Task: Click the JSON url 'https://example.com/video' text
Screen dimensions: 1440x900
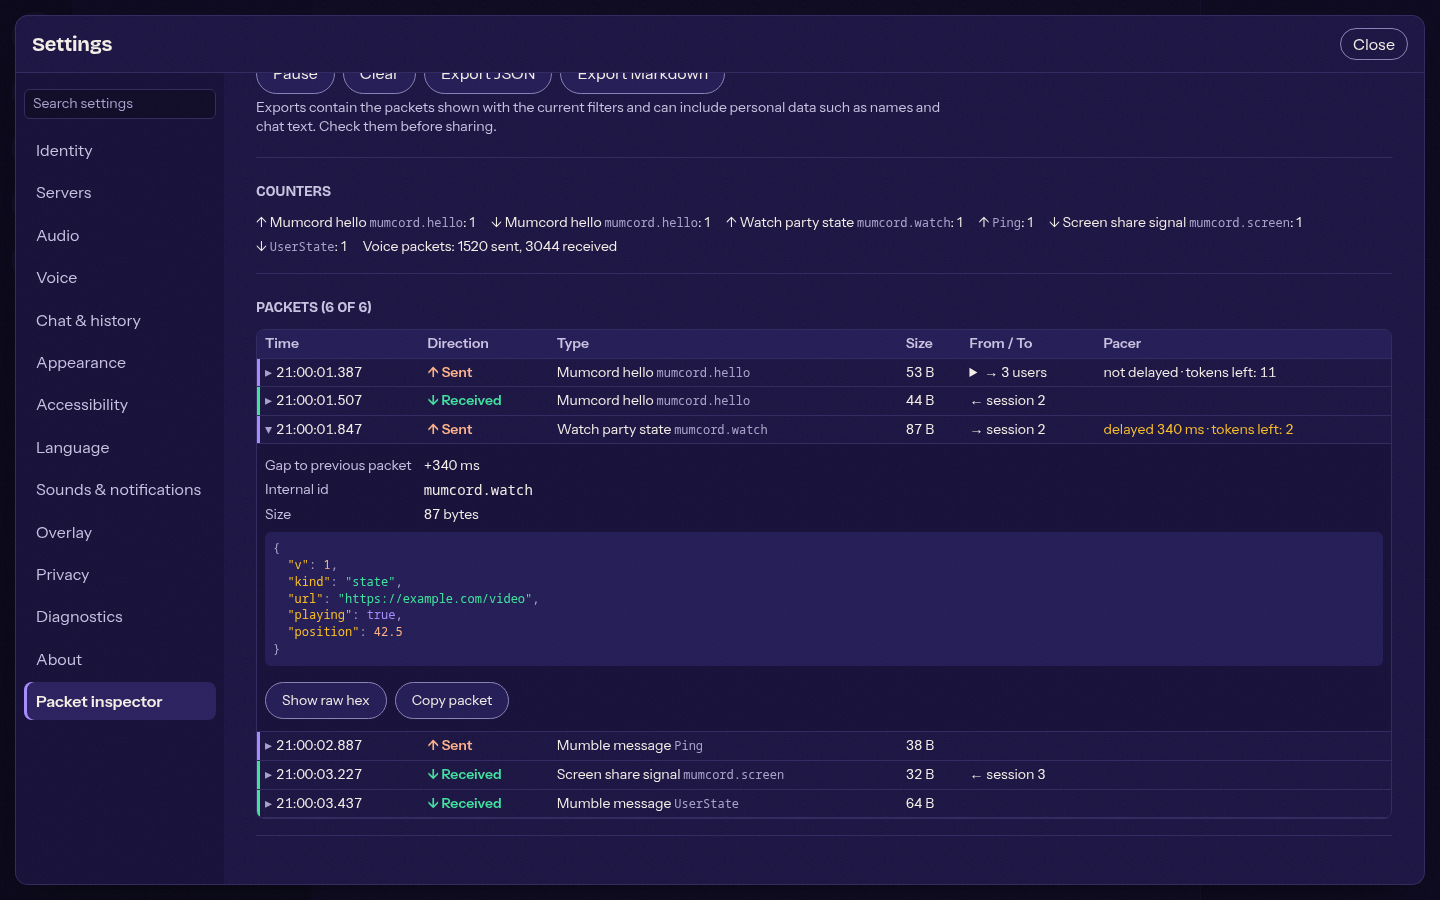Action: pos(435,598)
